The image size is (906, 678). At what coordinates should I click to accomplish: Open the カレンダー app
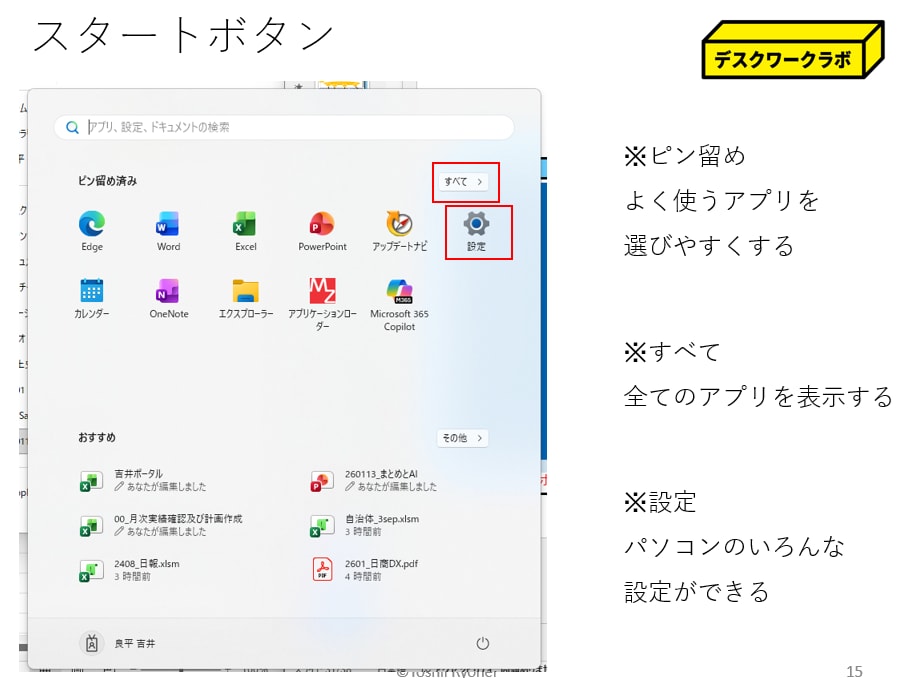tap(91, 298)
